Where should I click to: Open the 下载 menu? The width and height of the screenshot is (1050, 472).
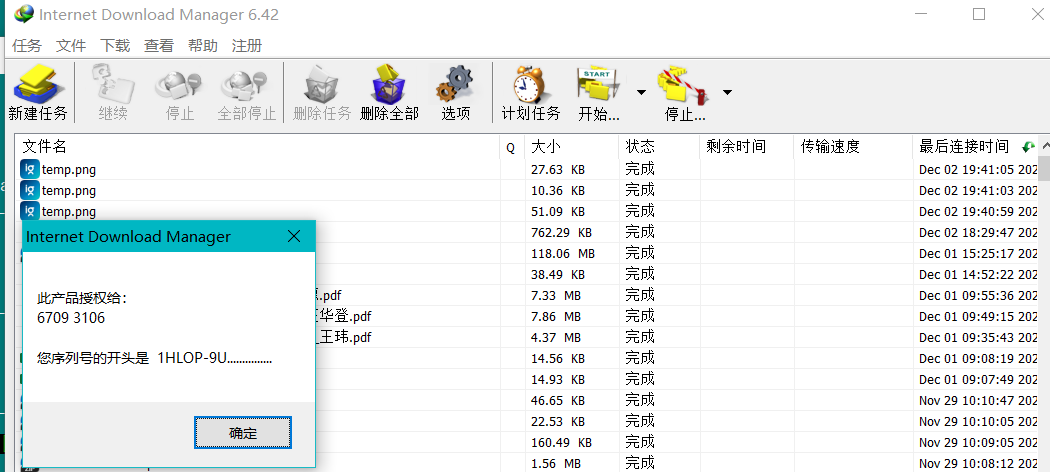click(x=115, y=46)
